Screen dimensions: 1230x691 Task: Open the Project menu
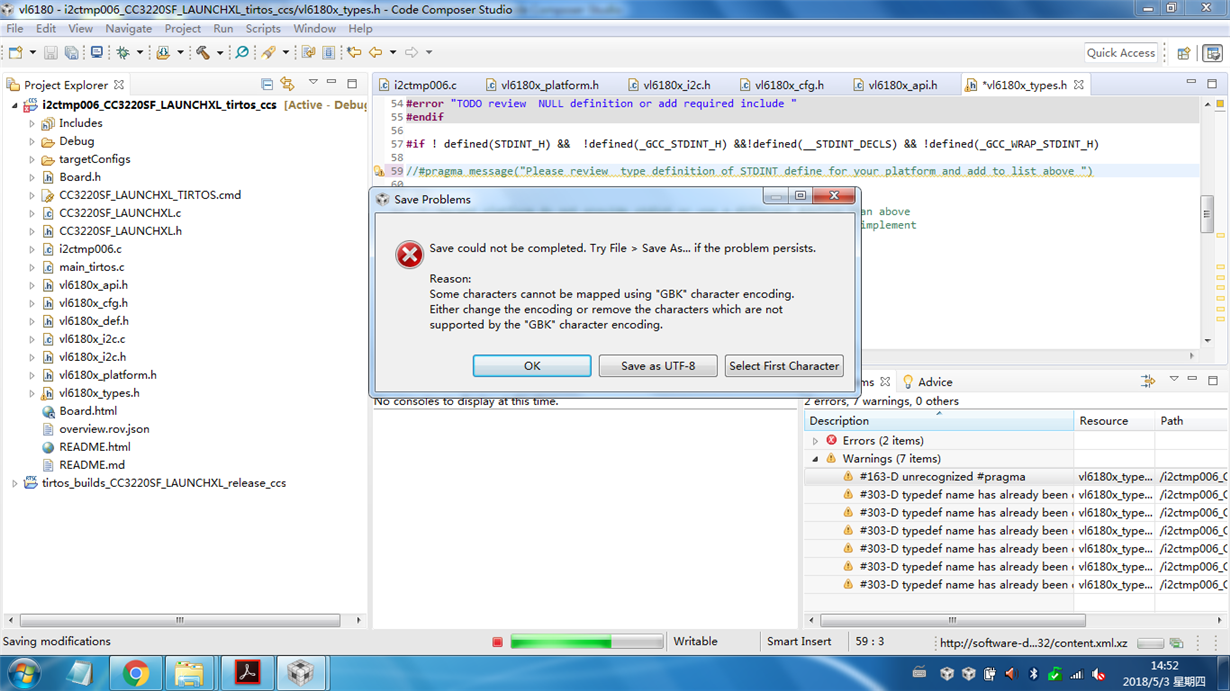(183, 29)
